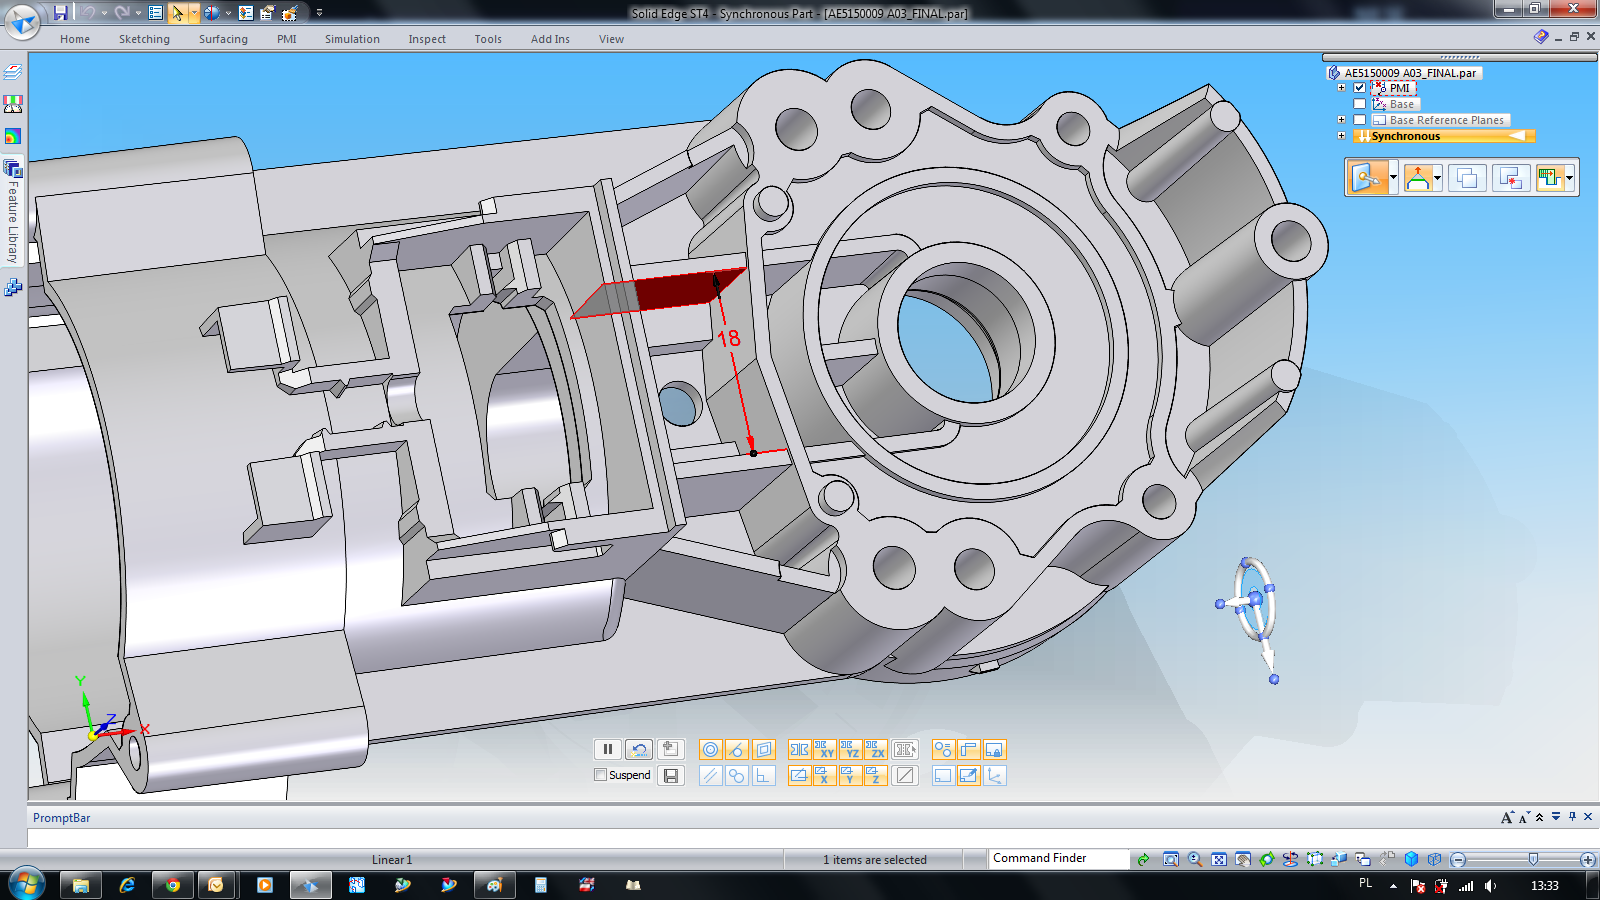Expand the PMI tree node
The width and height of the screenshot is (1600, 900).
coord(1342,88)
